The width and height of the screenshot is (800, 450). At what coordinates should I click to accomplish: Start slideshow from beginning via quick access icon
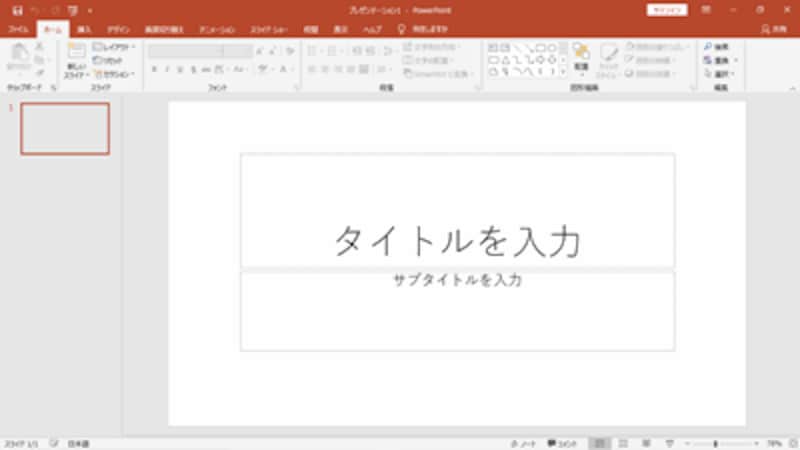tap(73, 10)
